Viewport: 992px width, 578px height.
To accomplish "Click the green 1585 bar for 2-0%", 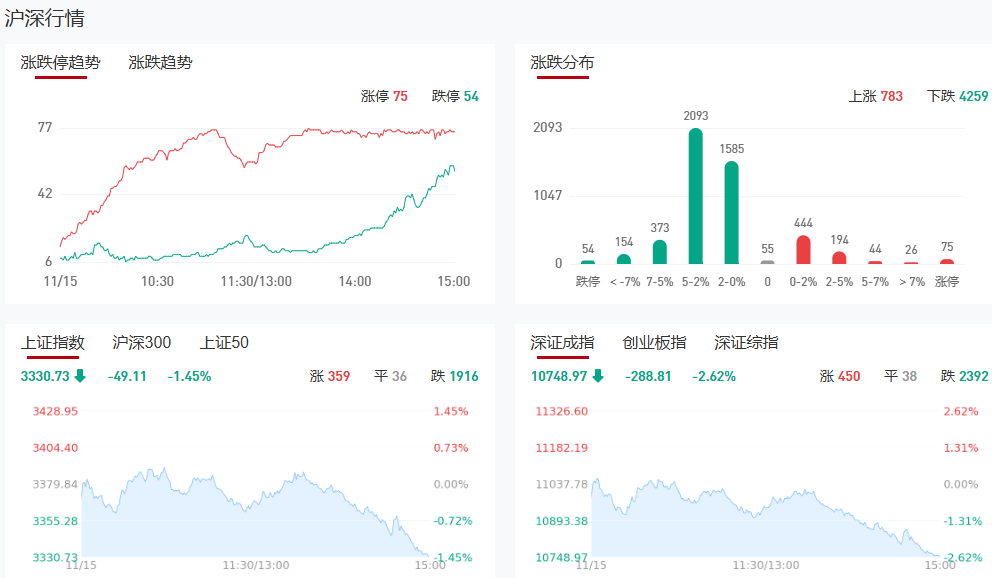I will tap(731, 213).
